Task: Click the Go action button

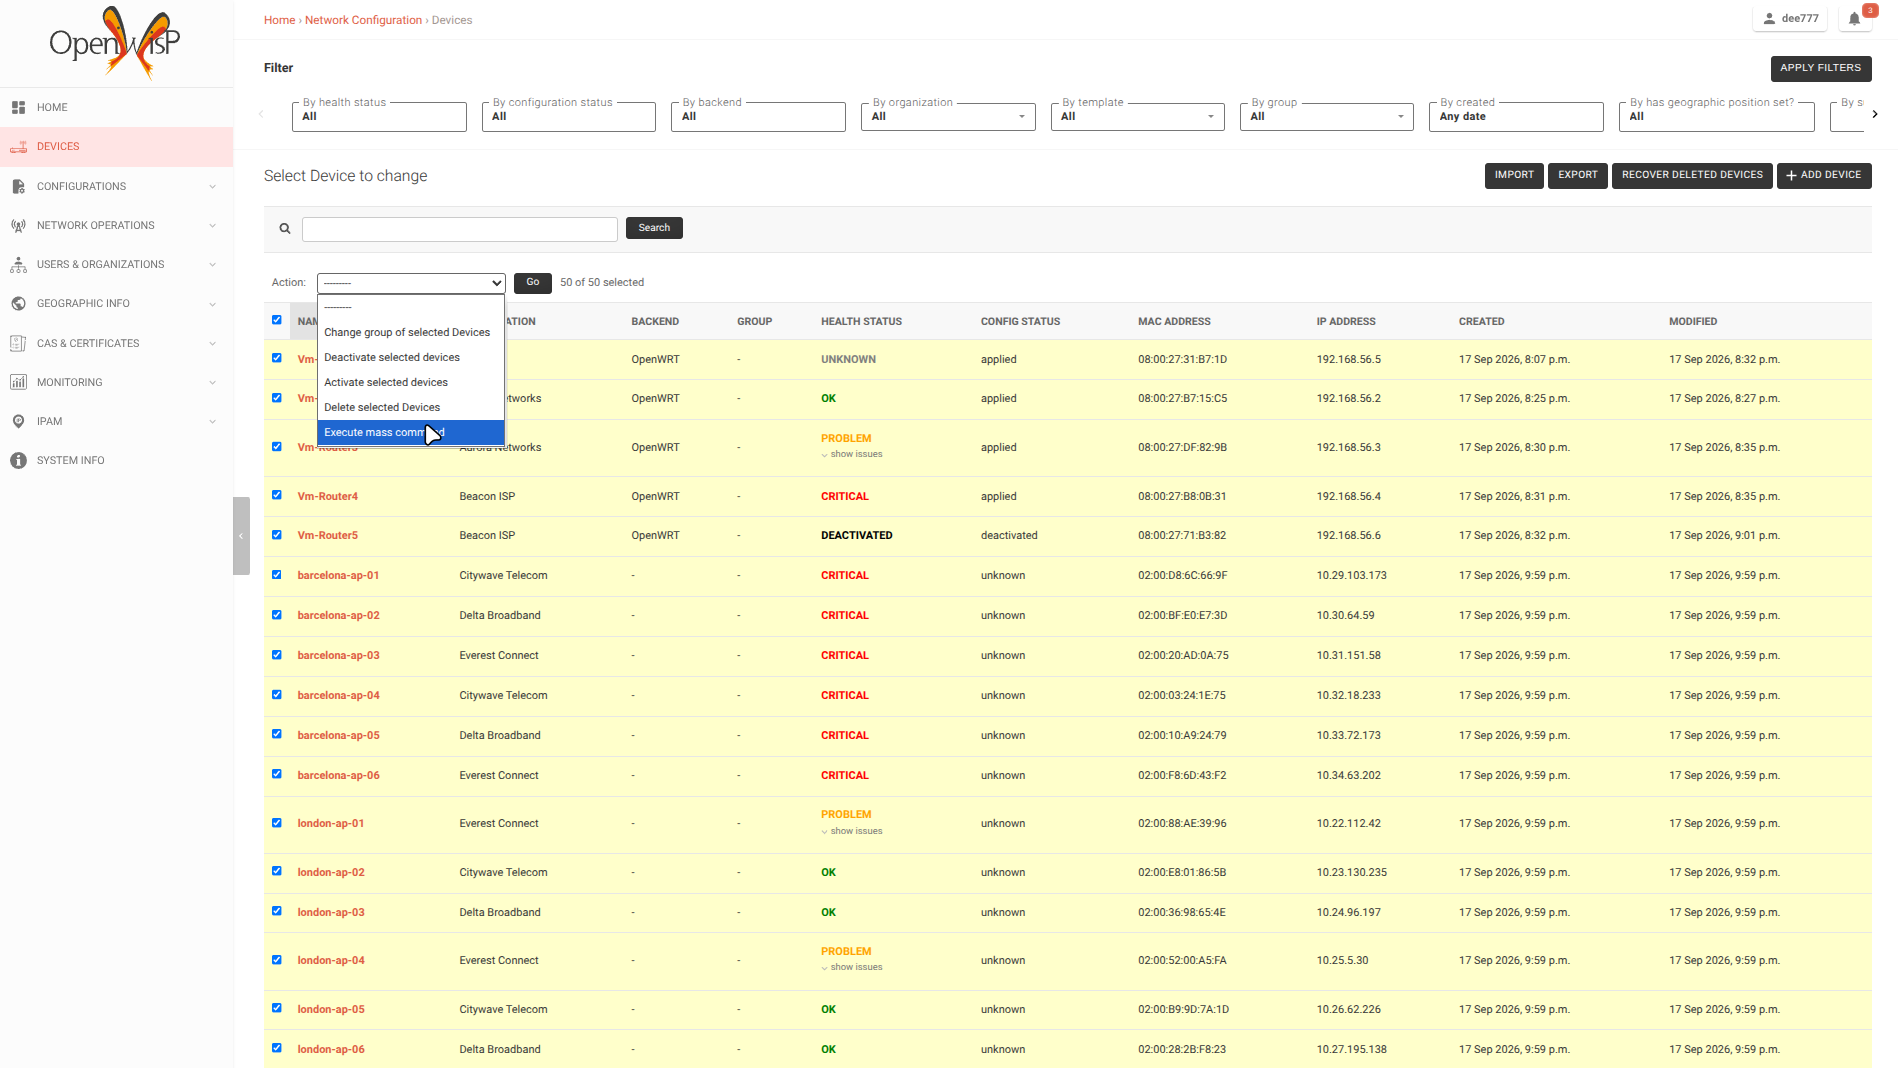Action: [533, 283]
